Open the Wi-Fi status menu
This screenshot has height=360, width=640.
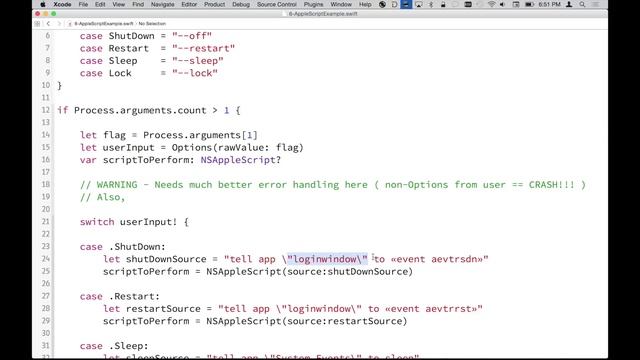click(491, 4)
